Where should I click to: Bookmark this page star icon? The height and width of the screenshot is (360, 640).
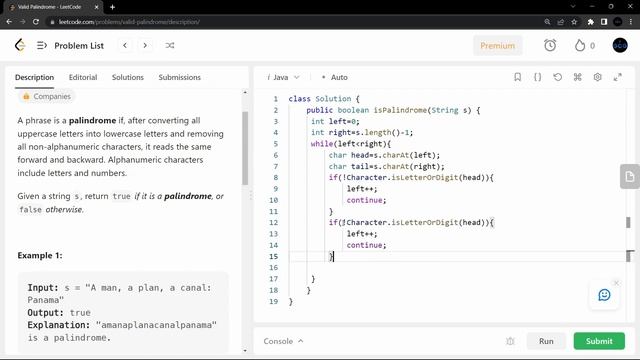coord(574,22)
